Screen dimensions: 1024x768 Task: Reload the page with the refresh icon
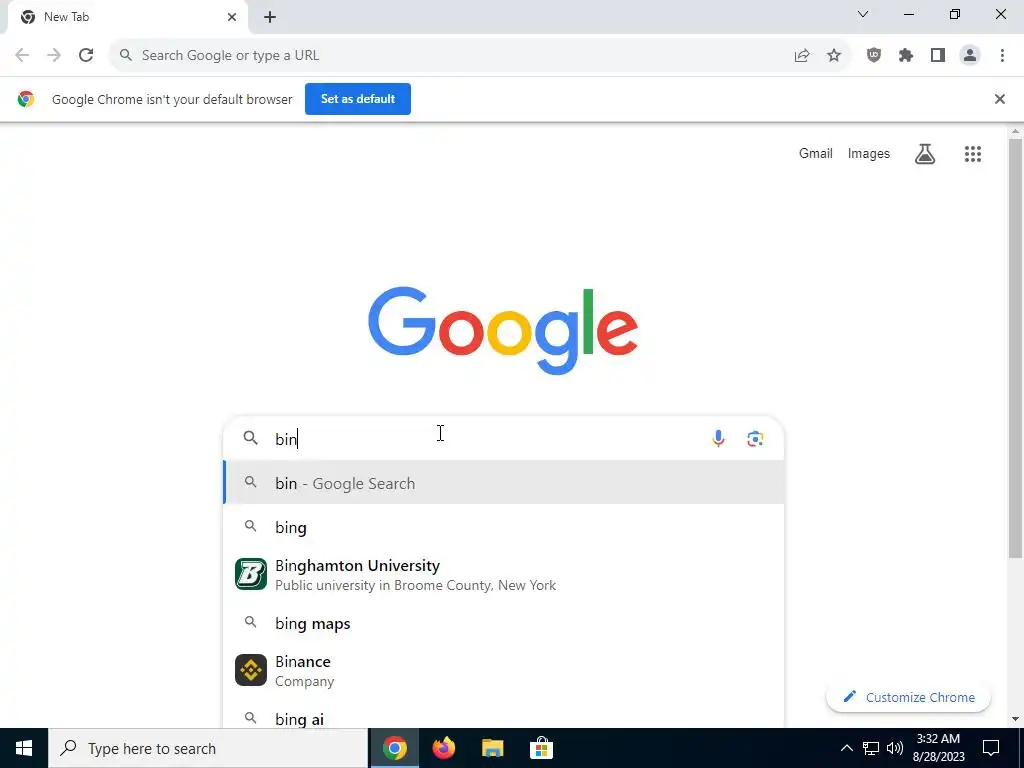(86, 56)
